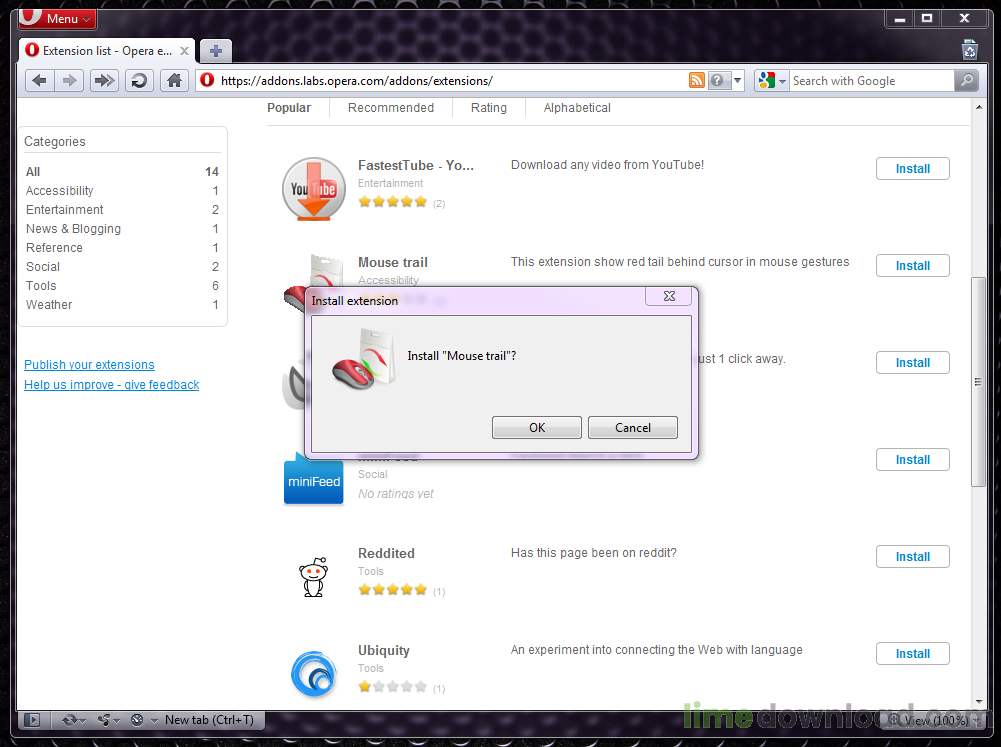Click the magnifier search button
Viewport: 1001px width, 747px height.
967,80
